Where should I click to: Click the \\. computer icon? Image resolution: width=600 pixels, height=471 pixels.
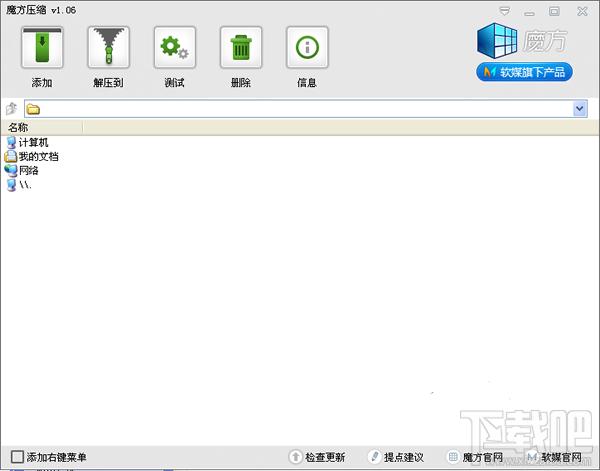(x=11, y=185)
